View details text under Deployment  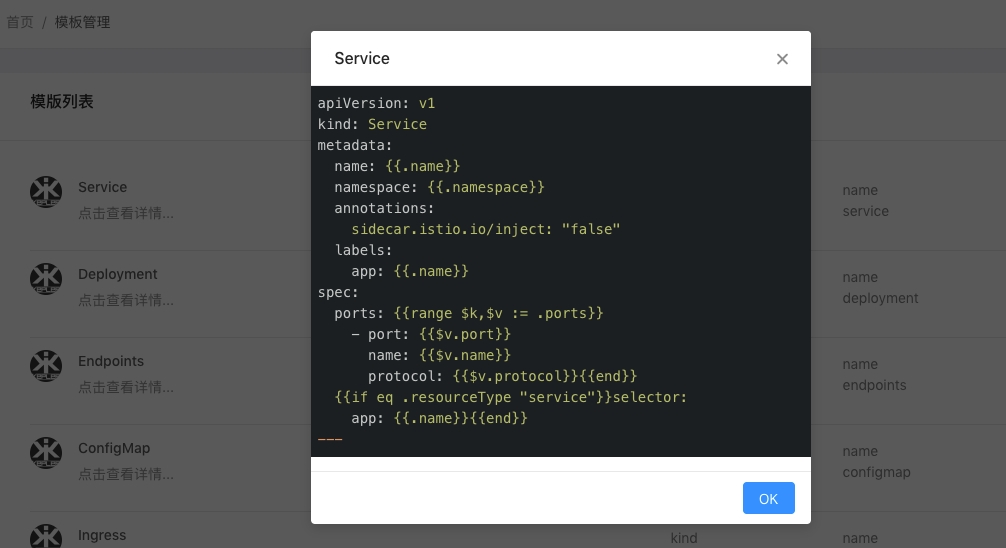click(126, 300)
